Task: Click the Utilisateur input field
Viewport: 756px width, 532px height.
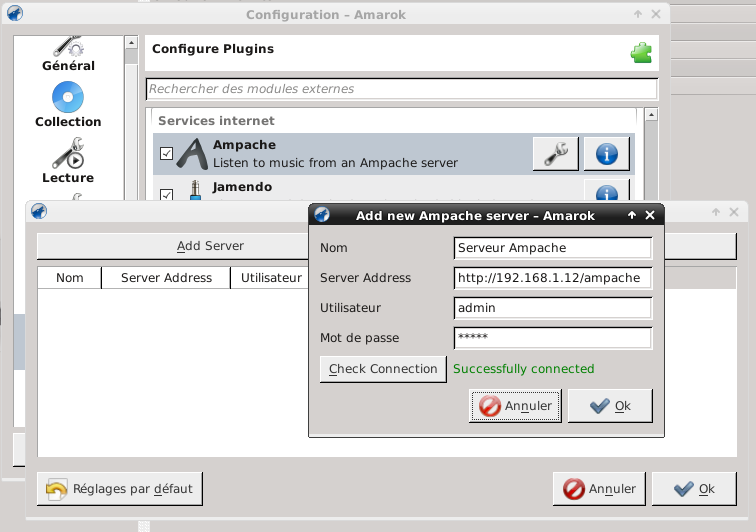Action: click(553, 308)
